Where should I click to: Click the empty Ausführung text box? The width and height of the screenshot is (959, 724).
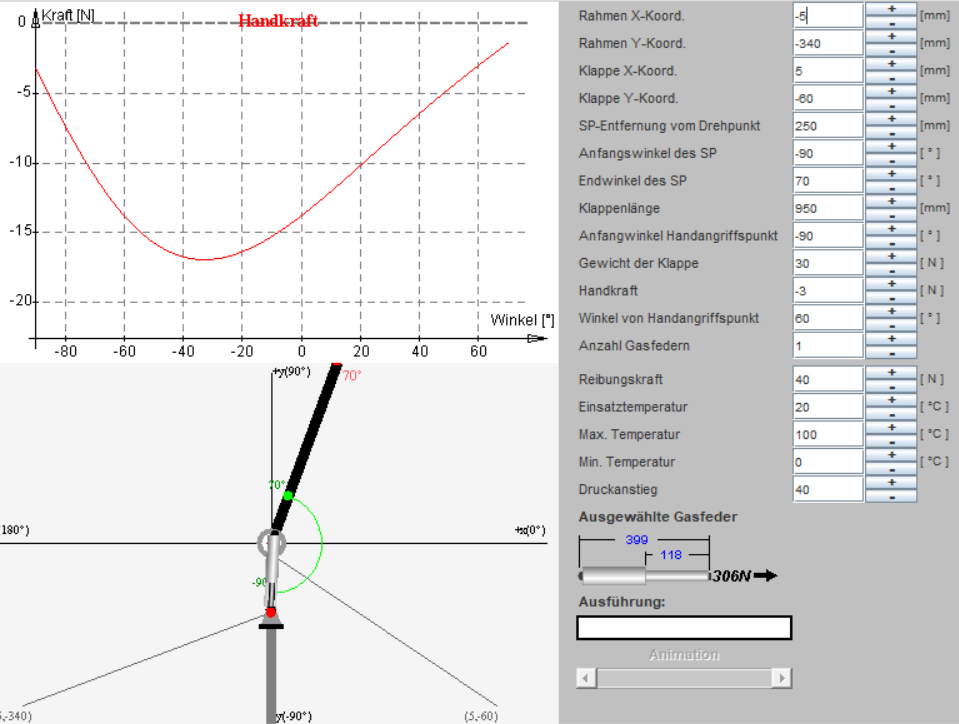[x=684, y=628]
